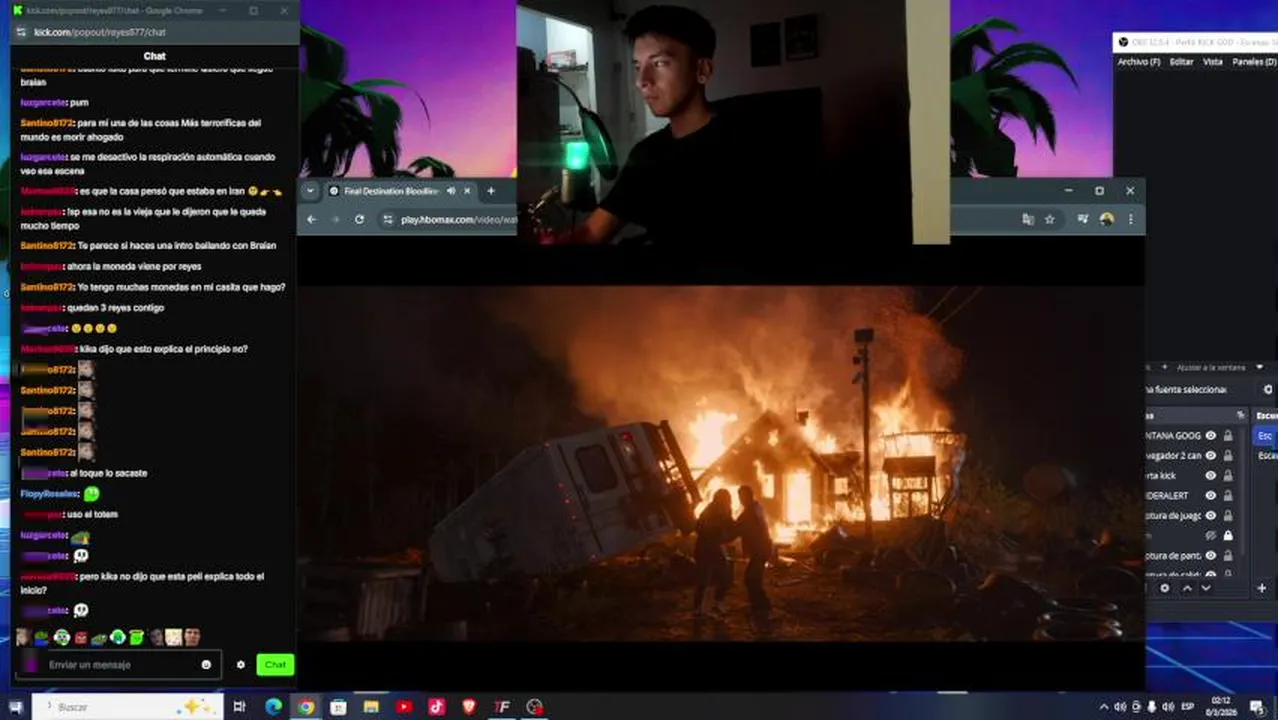The width and height of the screenshot is (1278, 720).
Task: Open chat settings gear in Kick chat
Action: coord(240,664)
